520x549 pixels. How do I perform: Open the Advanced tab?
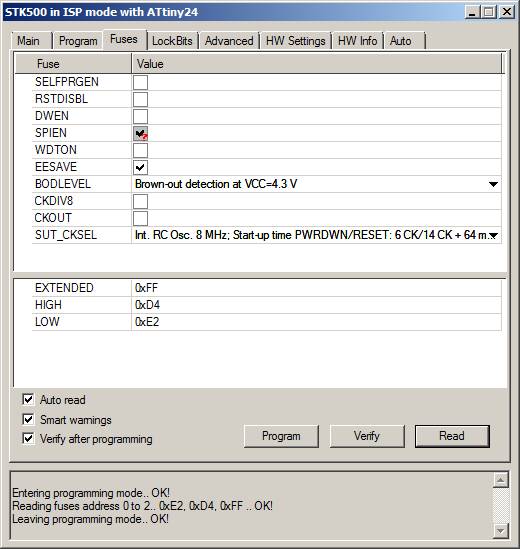coord(229,41)
